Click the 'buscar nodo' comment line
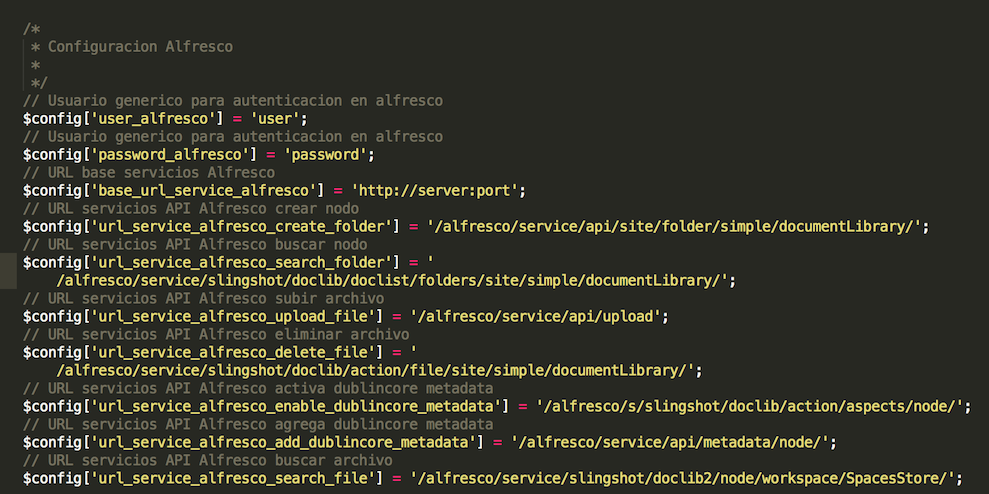 (195, 244)
